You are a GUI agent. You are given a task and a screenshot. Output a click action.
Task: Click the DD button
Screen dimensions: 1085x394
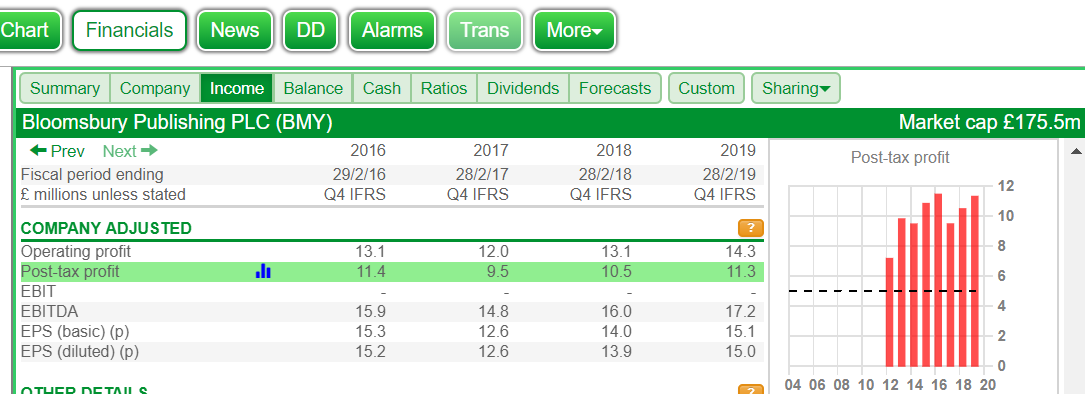[311, 30]
